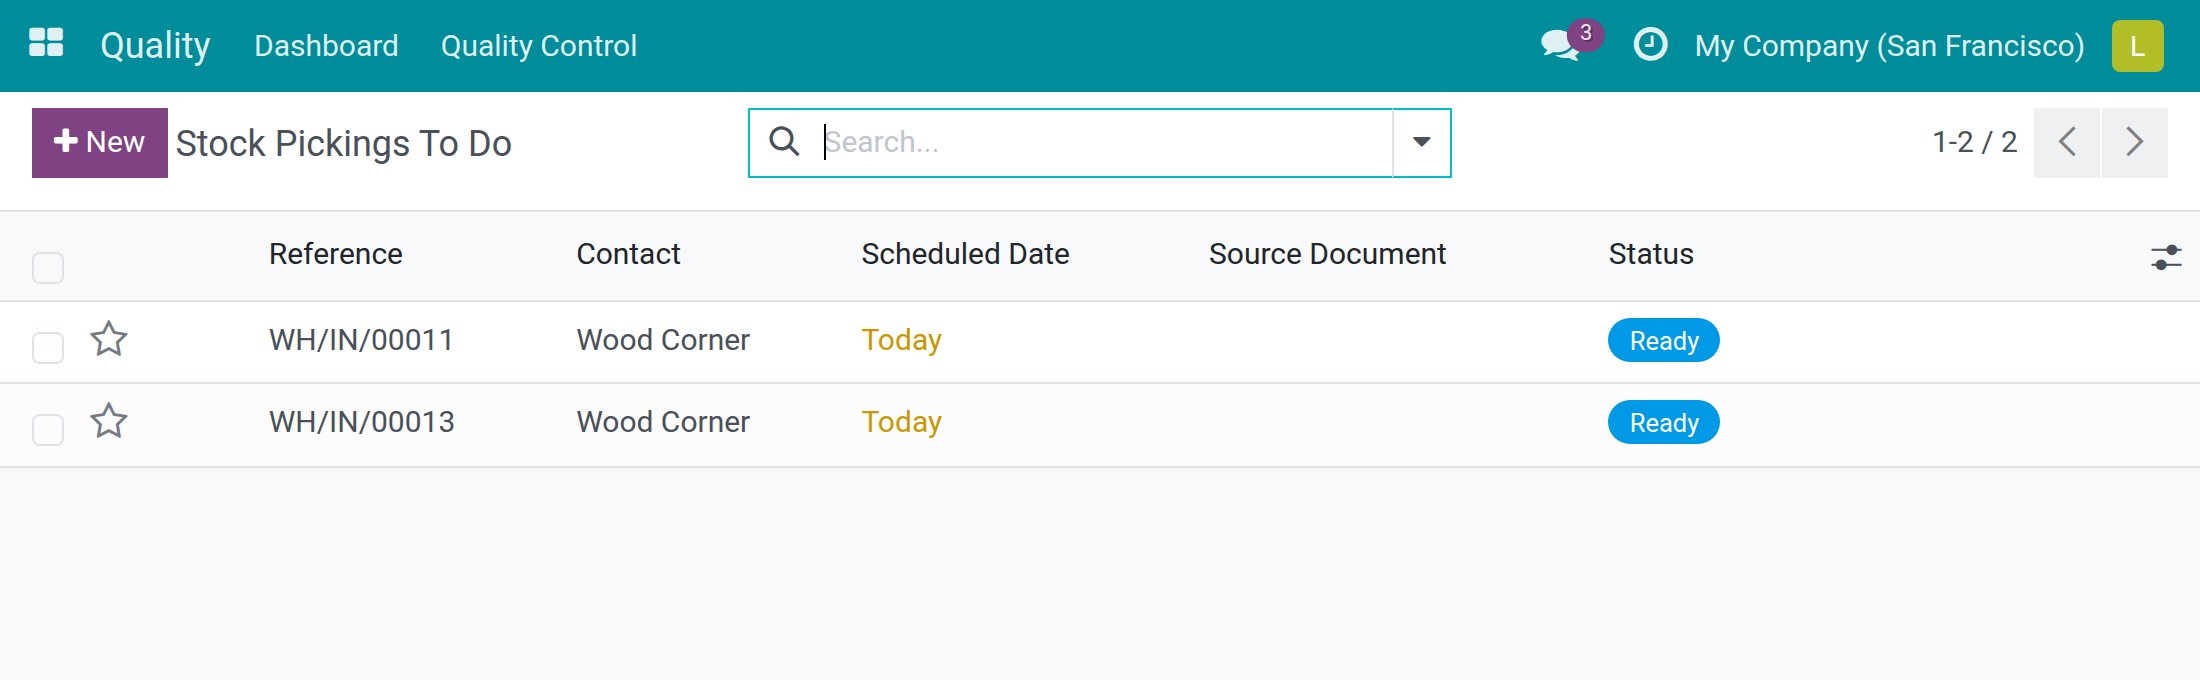Sort by Scheduled Date column header
Image resolution: width=2200 pixels, height=680 pixels.
965,254
